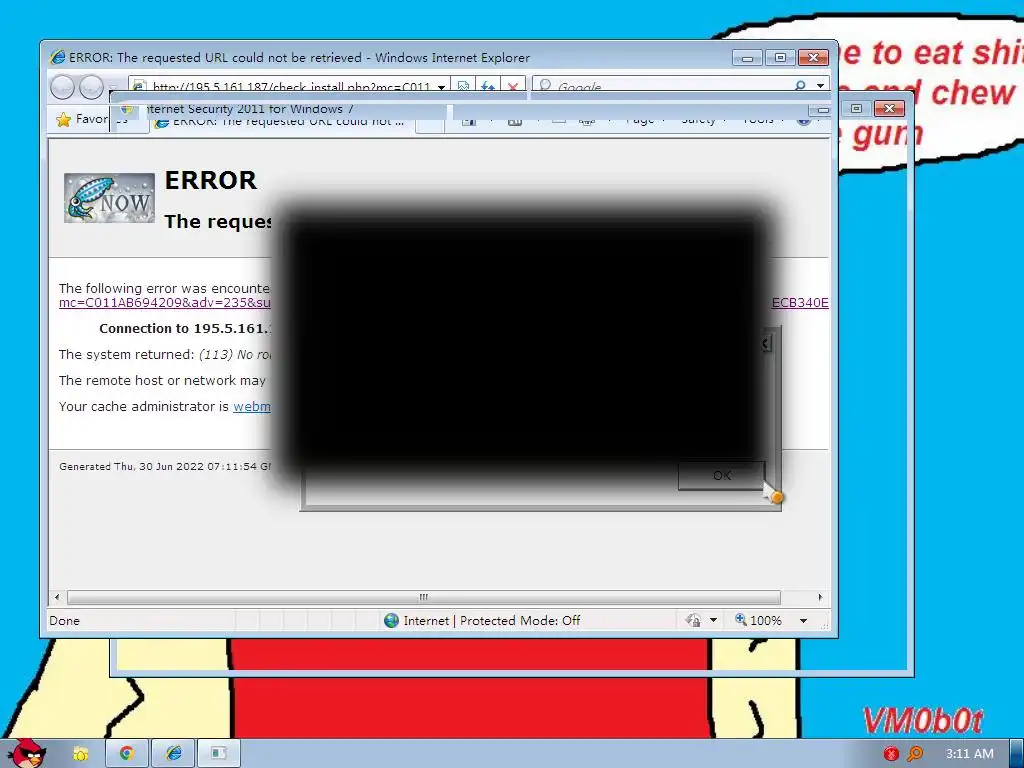Click the Squid NOW logo image
This screenshot has height=768, width=1024.
(109, 198)
